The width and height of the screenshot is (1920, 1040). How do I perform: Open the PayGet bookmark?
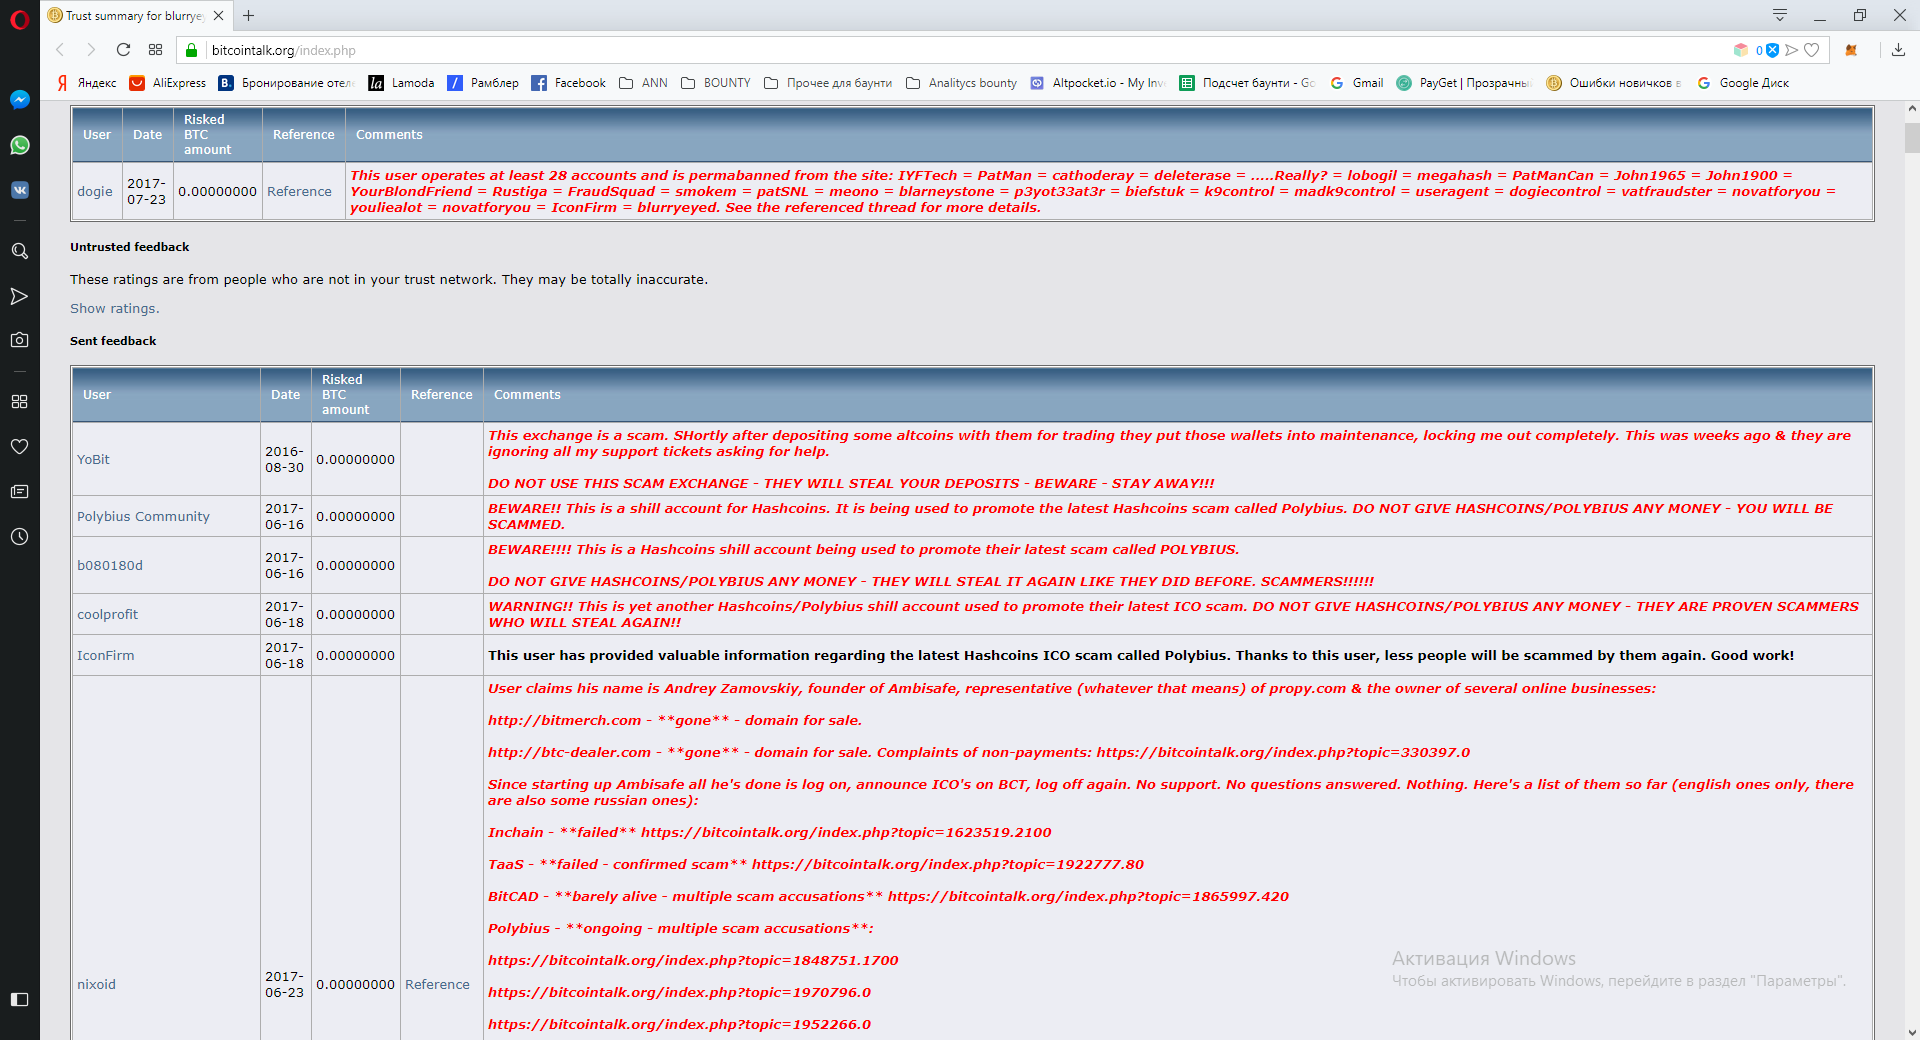[1464, 83]
